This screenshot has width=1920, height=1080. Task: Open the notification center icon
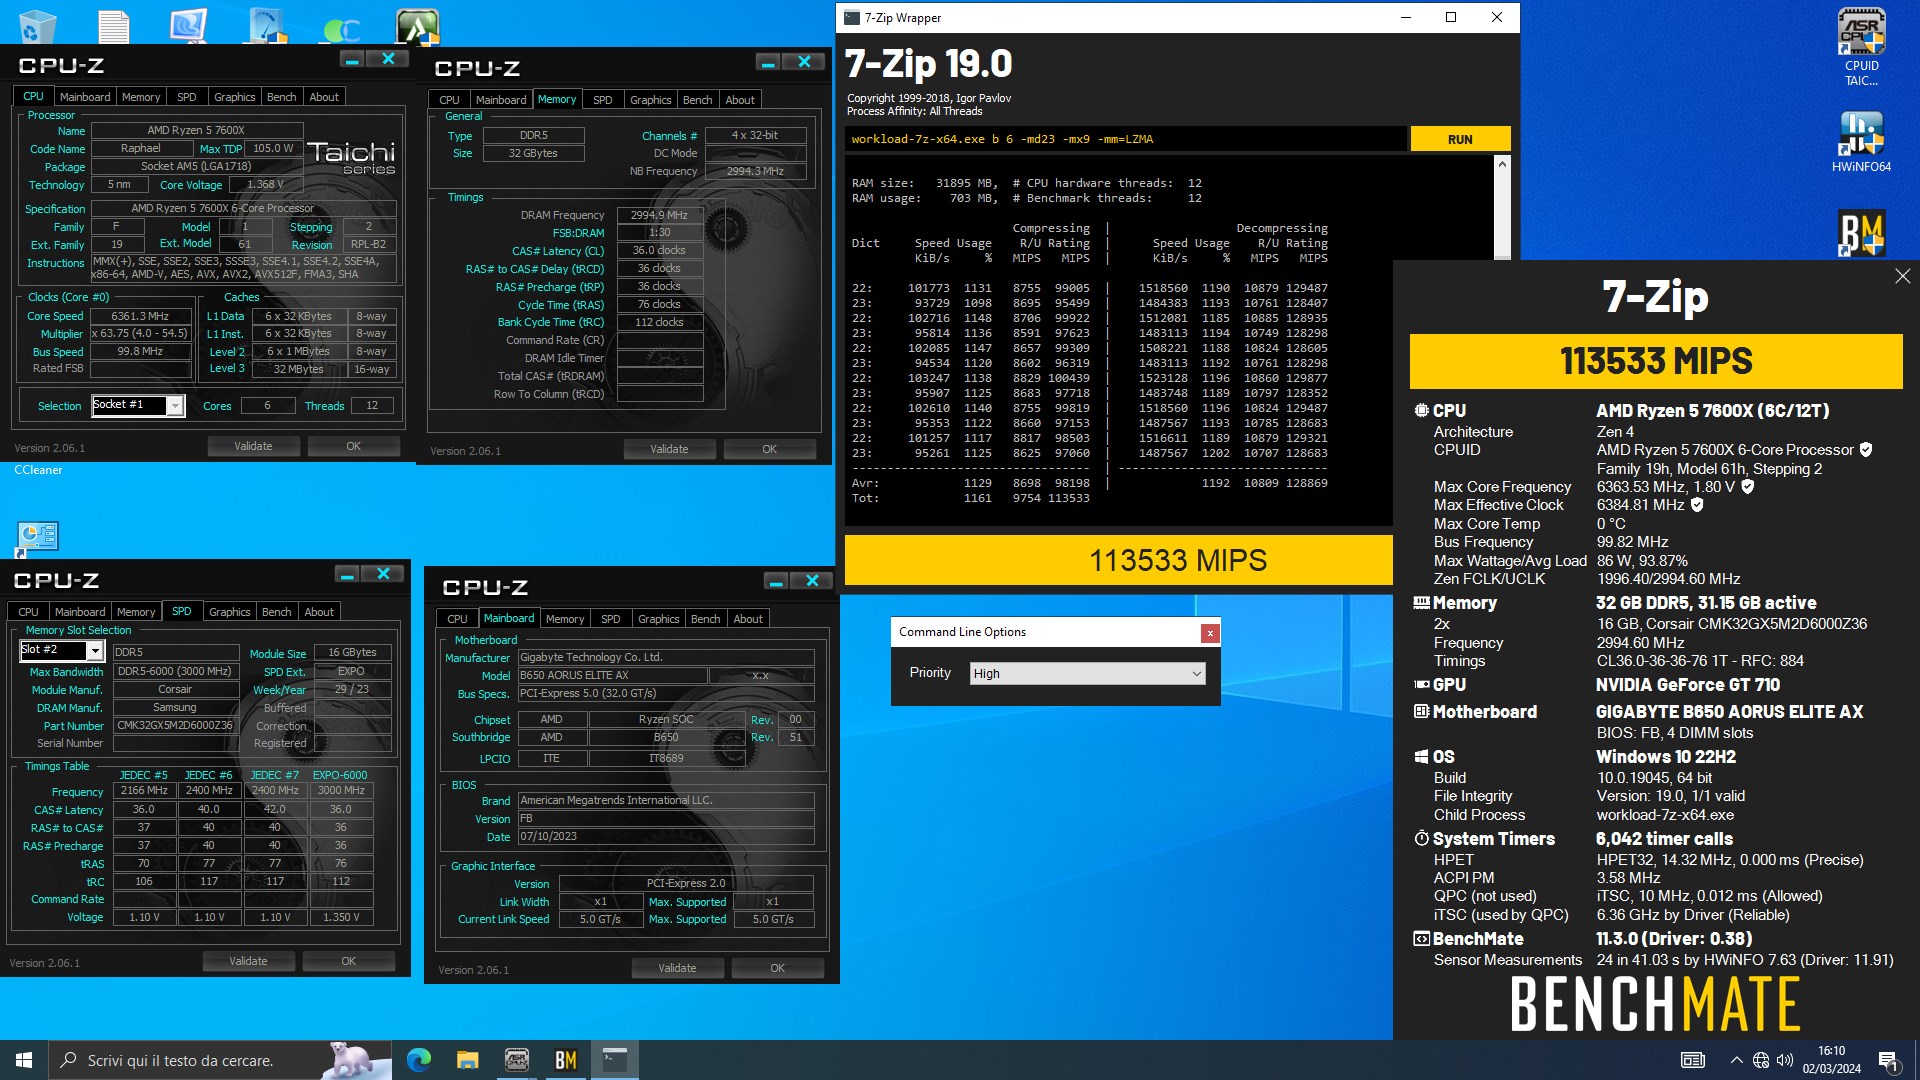tap(1888, 1060)
